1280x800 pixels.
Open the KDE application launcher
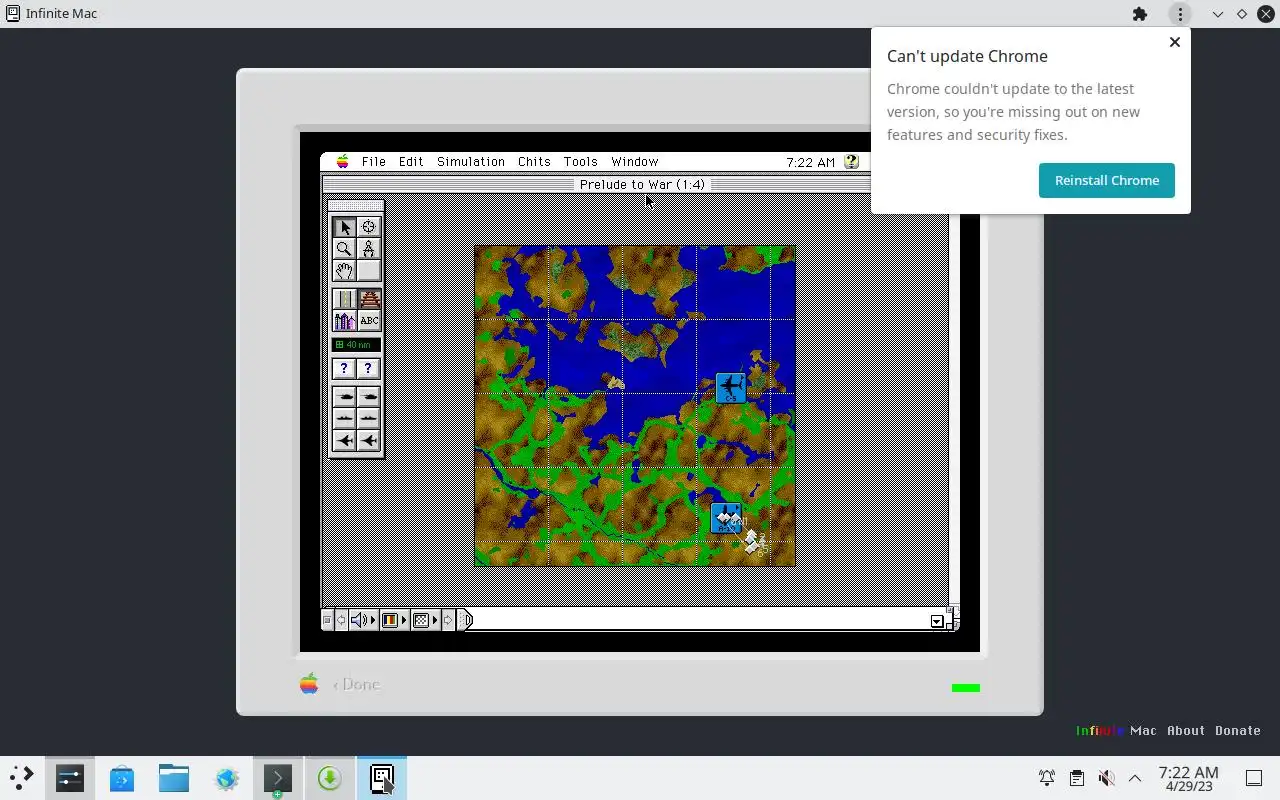[21, 777]
